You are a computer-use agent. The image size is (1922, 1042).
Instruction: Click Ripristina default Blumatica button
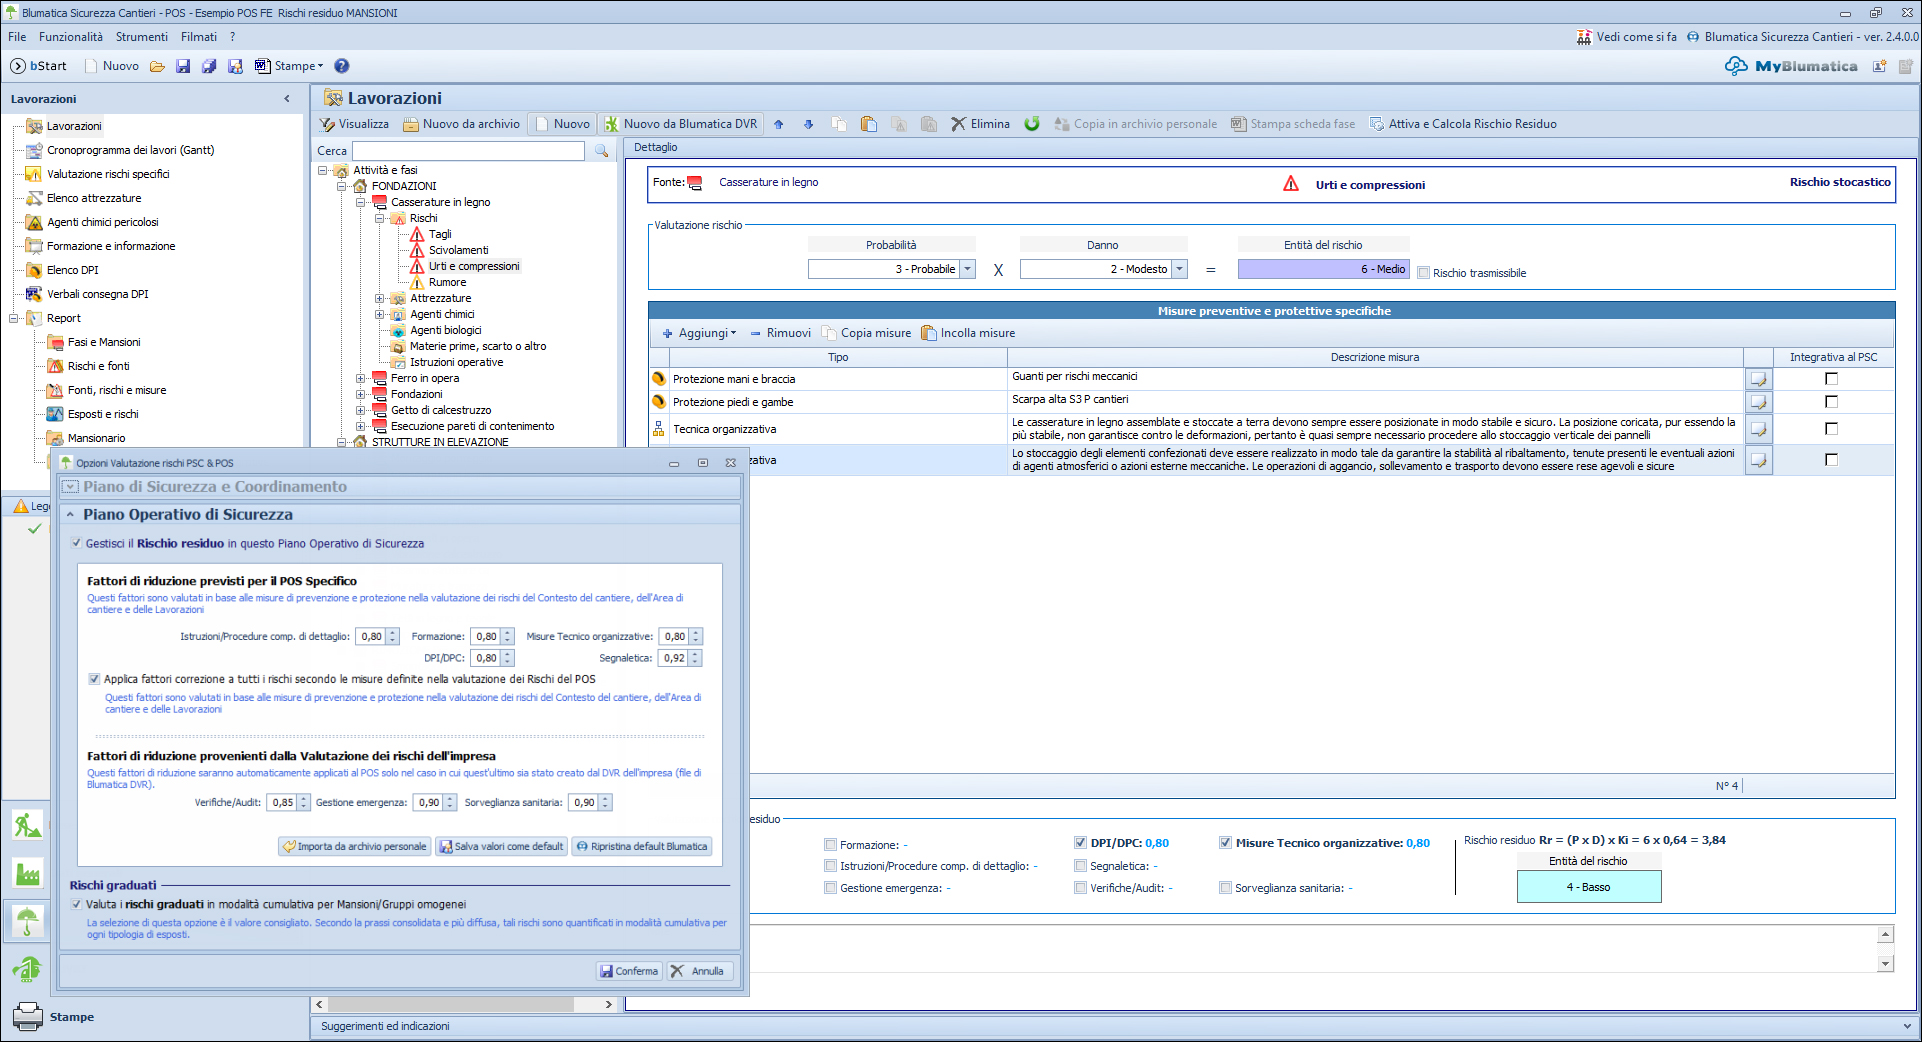(641, 846)
